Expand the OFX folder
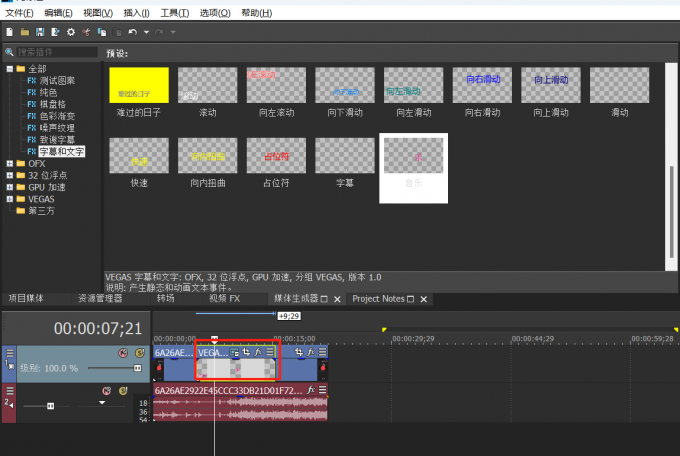The height and width of the screenshot is (456, 680). click(10, 164)
